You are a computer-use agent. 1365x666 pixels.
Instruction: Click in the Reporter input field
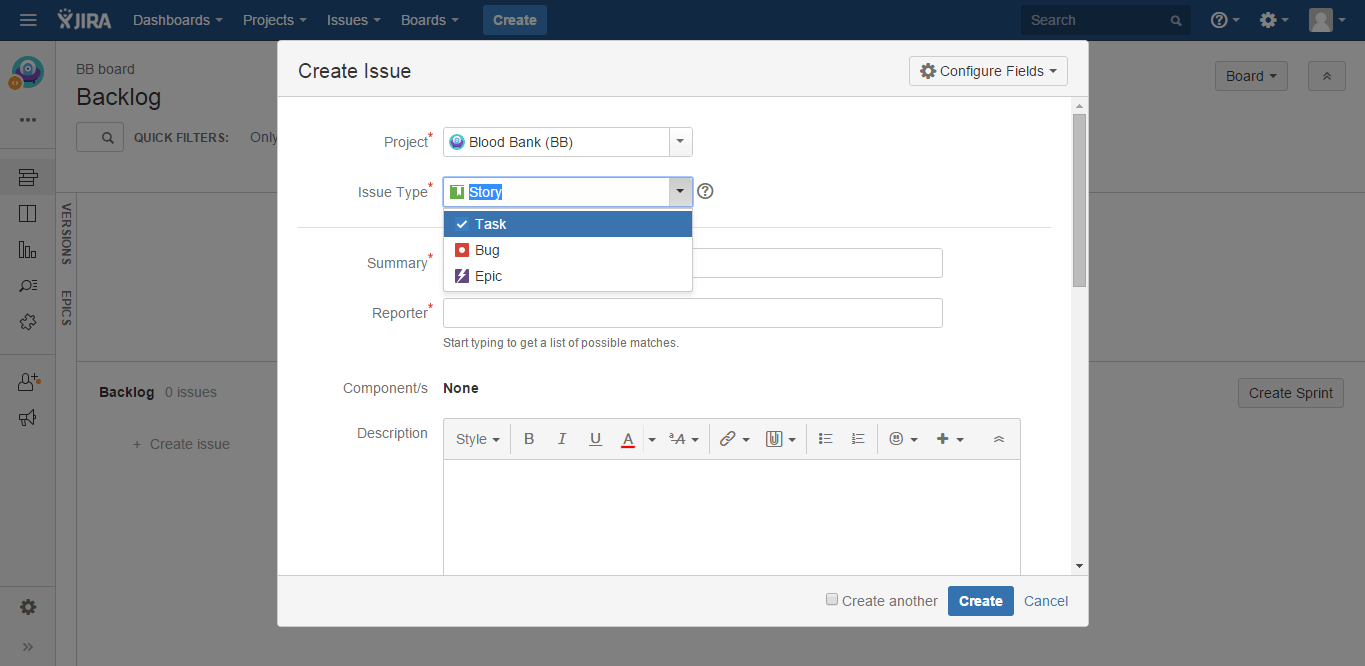click(x=693, y=313)
